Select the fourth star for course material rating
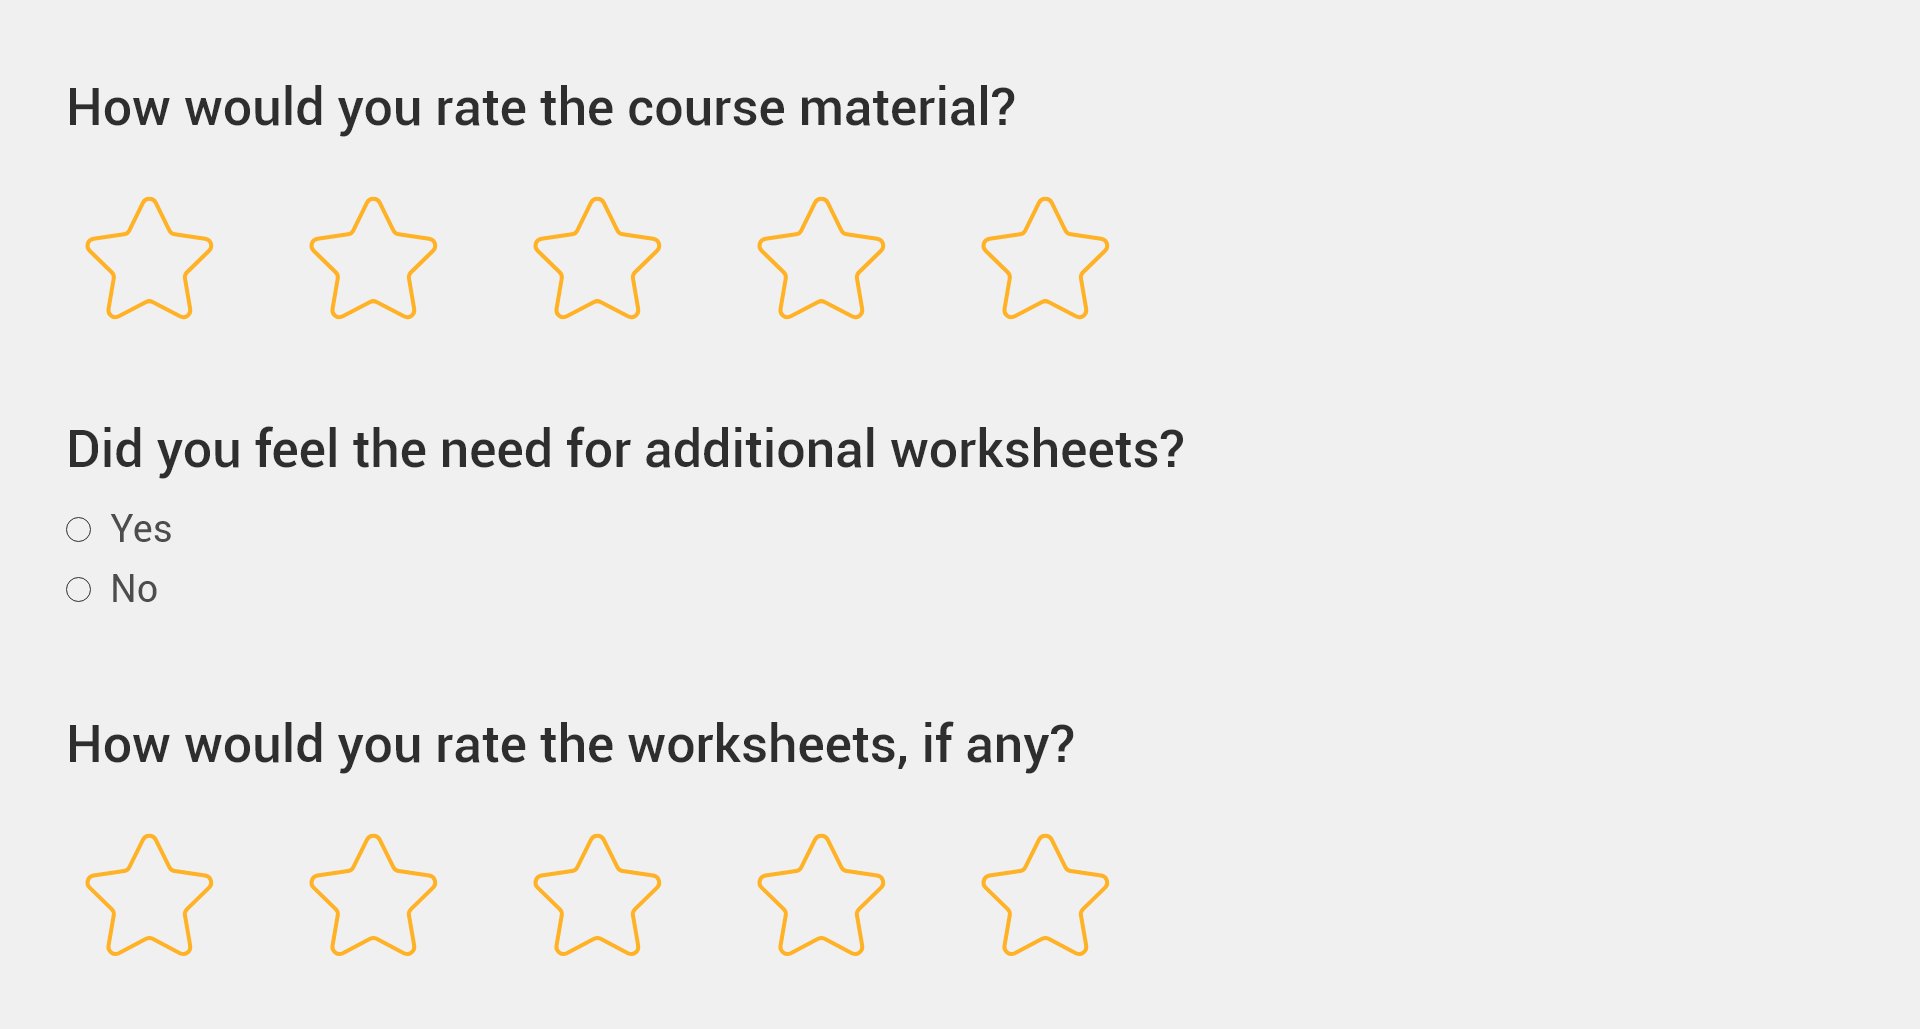1920x1029 pixels. coord(821,260)
